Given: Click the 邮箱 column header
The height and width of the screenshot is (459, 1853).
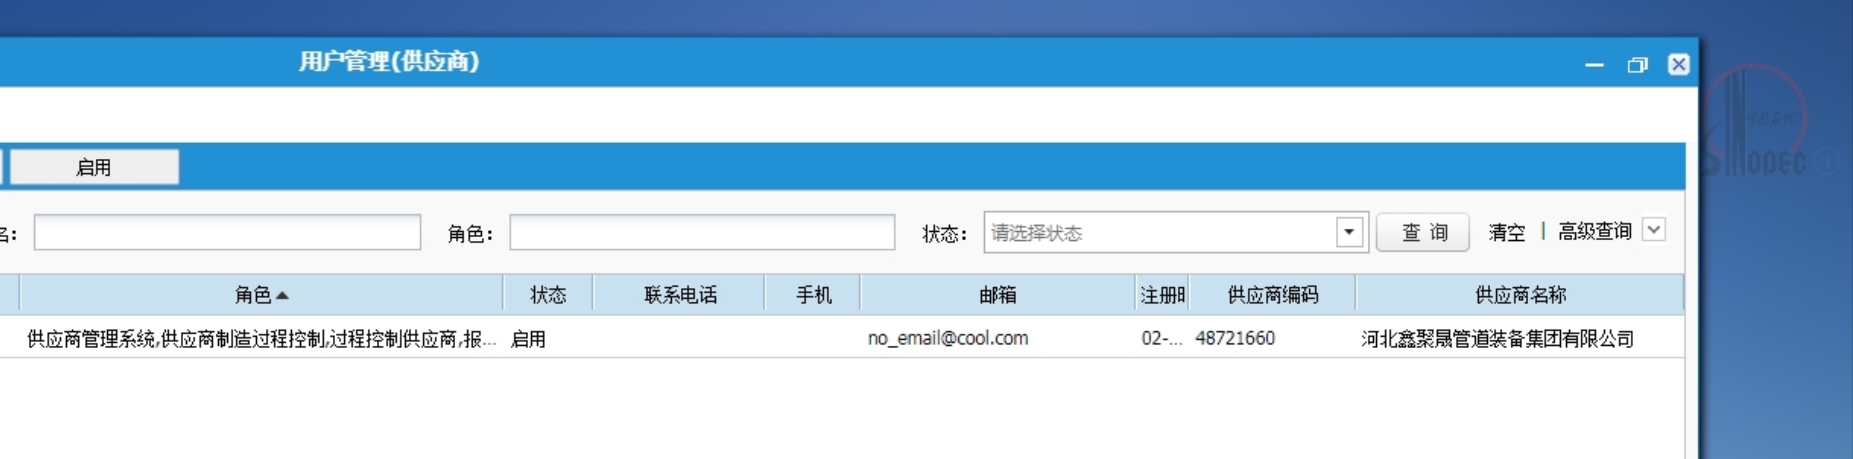Looking at the screenshot, I should pyautogui.click(x=997, y=295).
